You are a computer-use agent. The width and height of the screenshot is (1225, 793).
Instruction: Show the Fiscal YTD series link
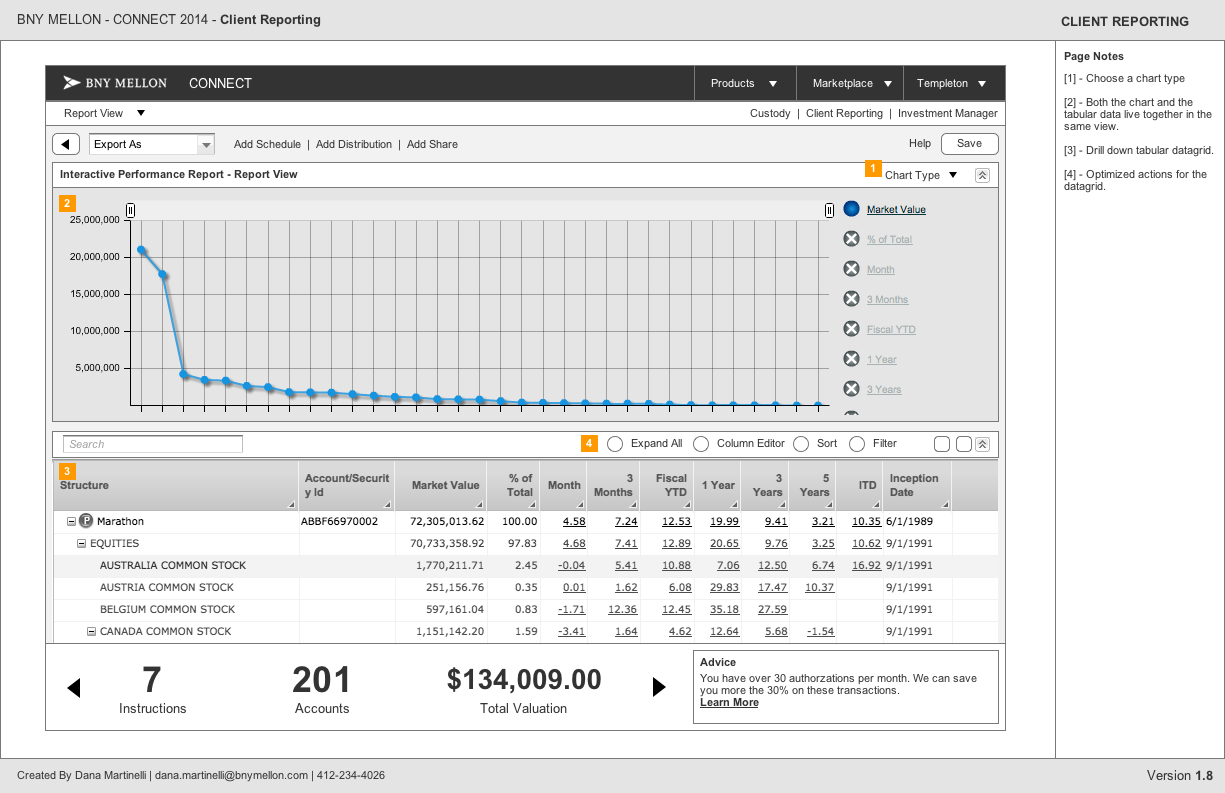[891, 330]
